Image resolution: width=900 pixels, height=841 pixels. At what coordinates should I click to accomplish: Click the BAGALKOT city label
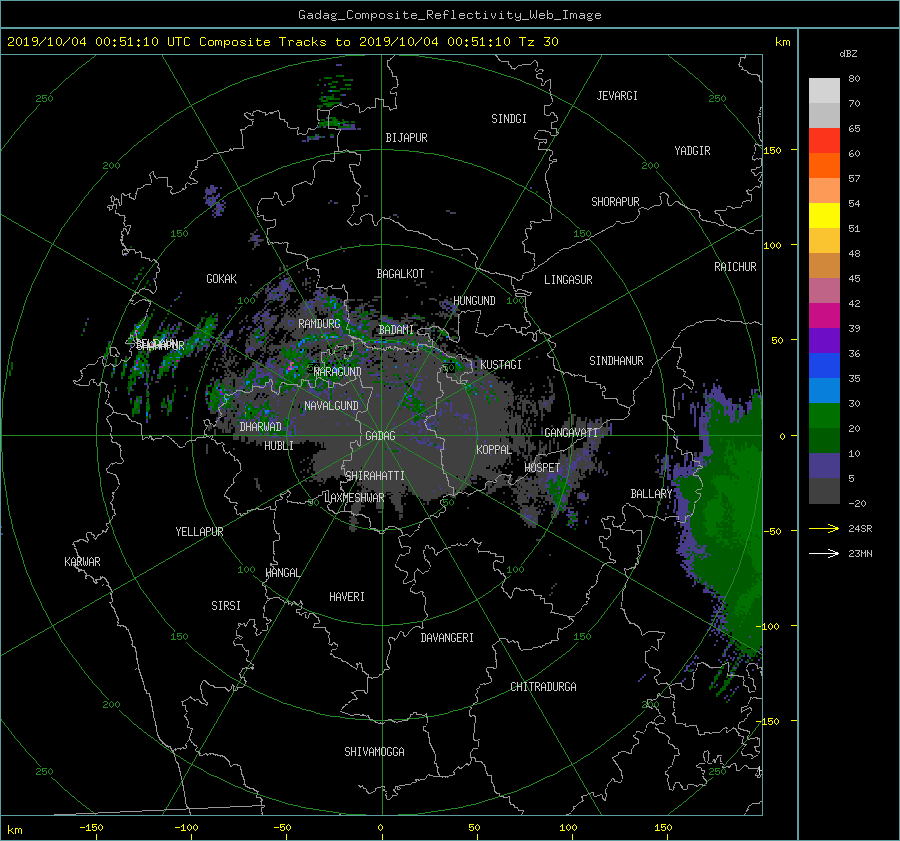(400, 274)
